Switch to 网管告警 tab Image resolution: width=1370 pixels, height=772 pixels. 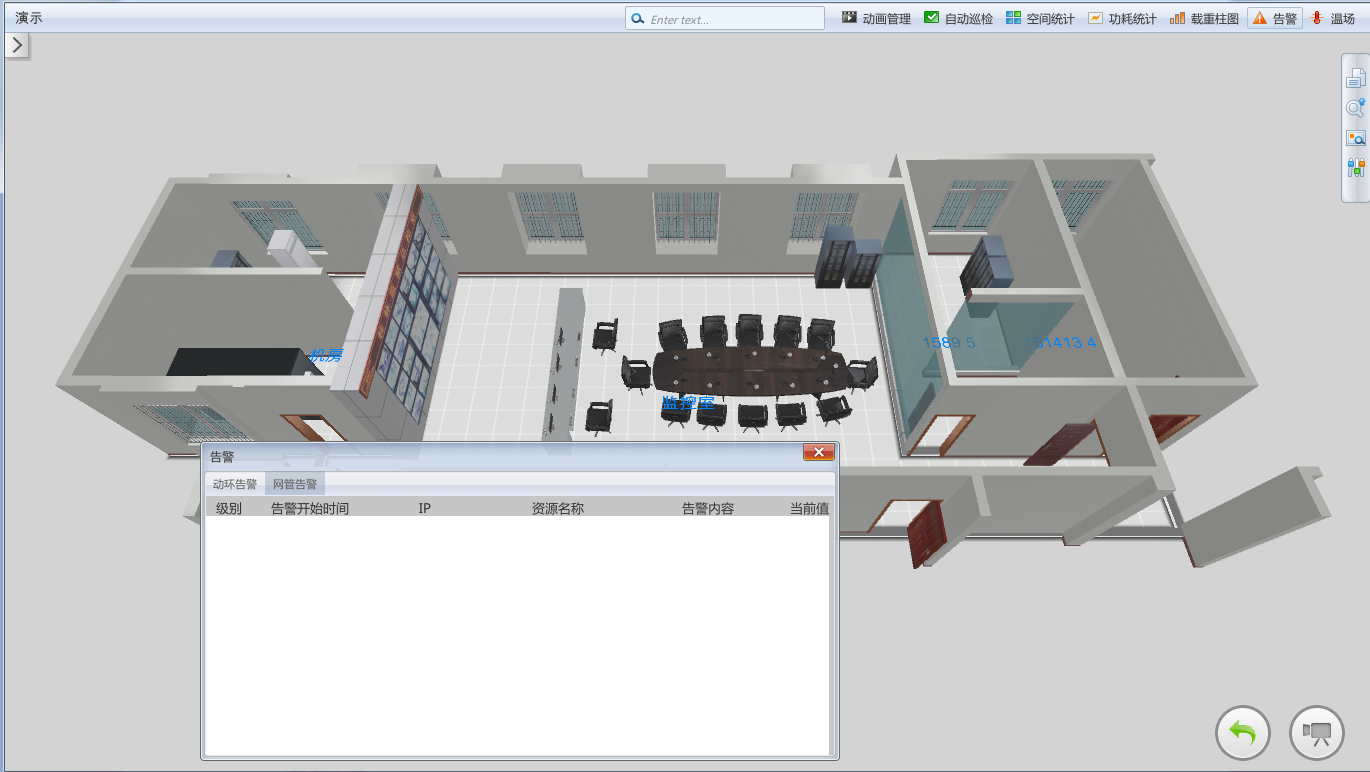coord(295,484)
